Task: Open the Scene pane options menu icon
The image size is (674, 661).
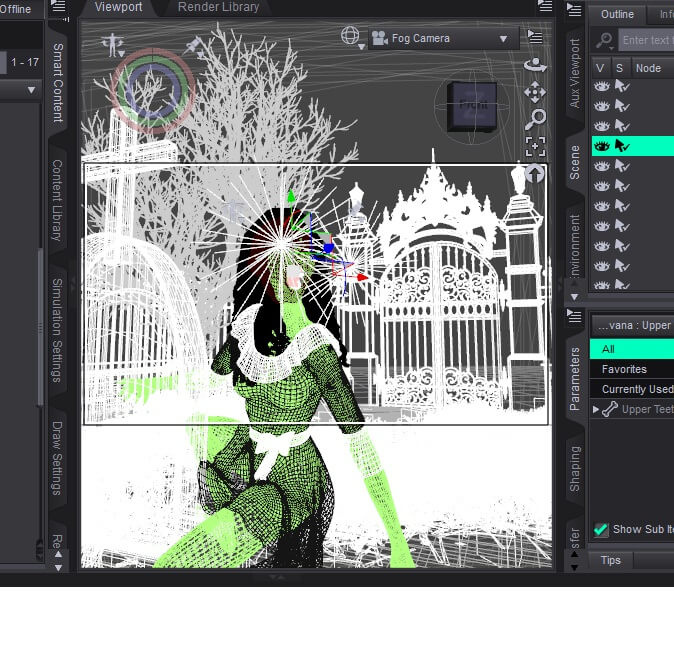Action: click(x=574, y=9)
